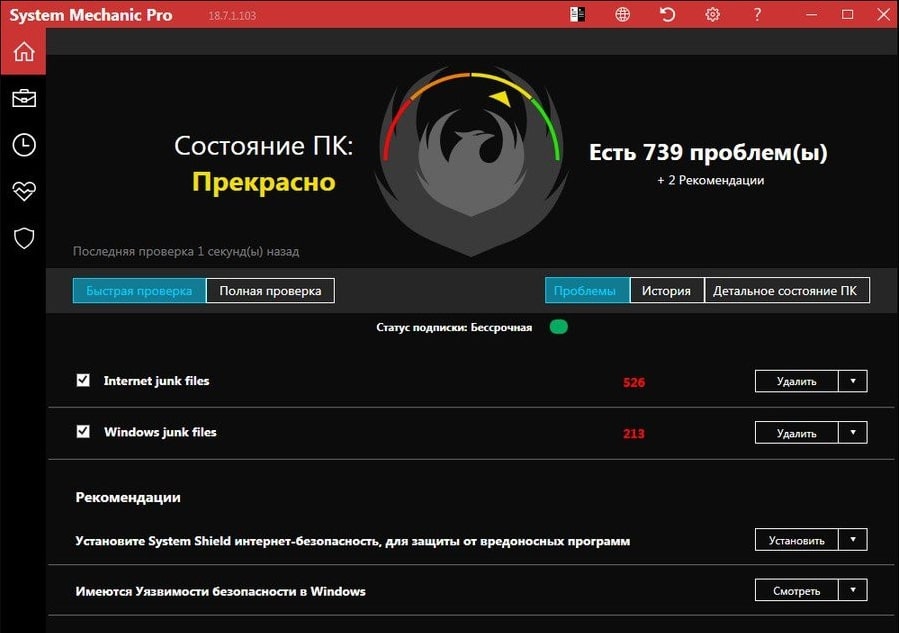Click the green subscription status indicator

[558, 327]
